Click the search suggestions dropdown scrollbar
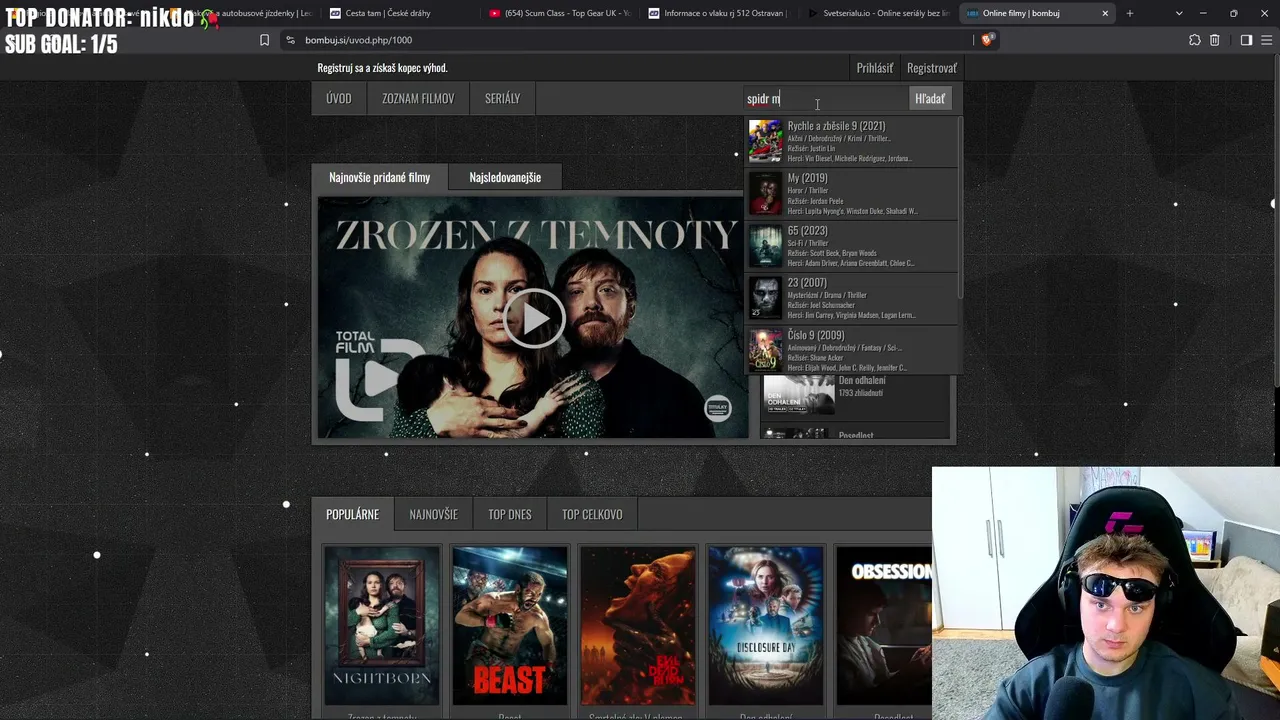This screenshot has height=720, width=1280. click(x=961, y=208)
